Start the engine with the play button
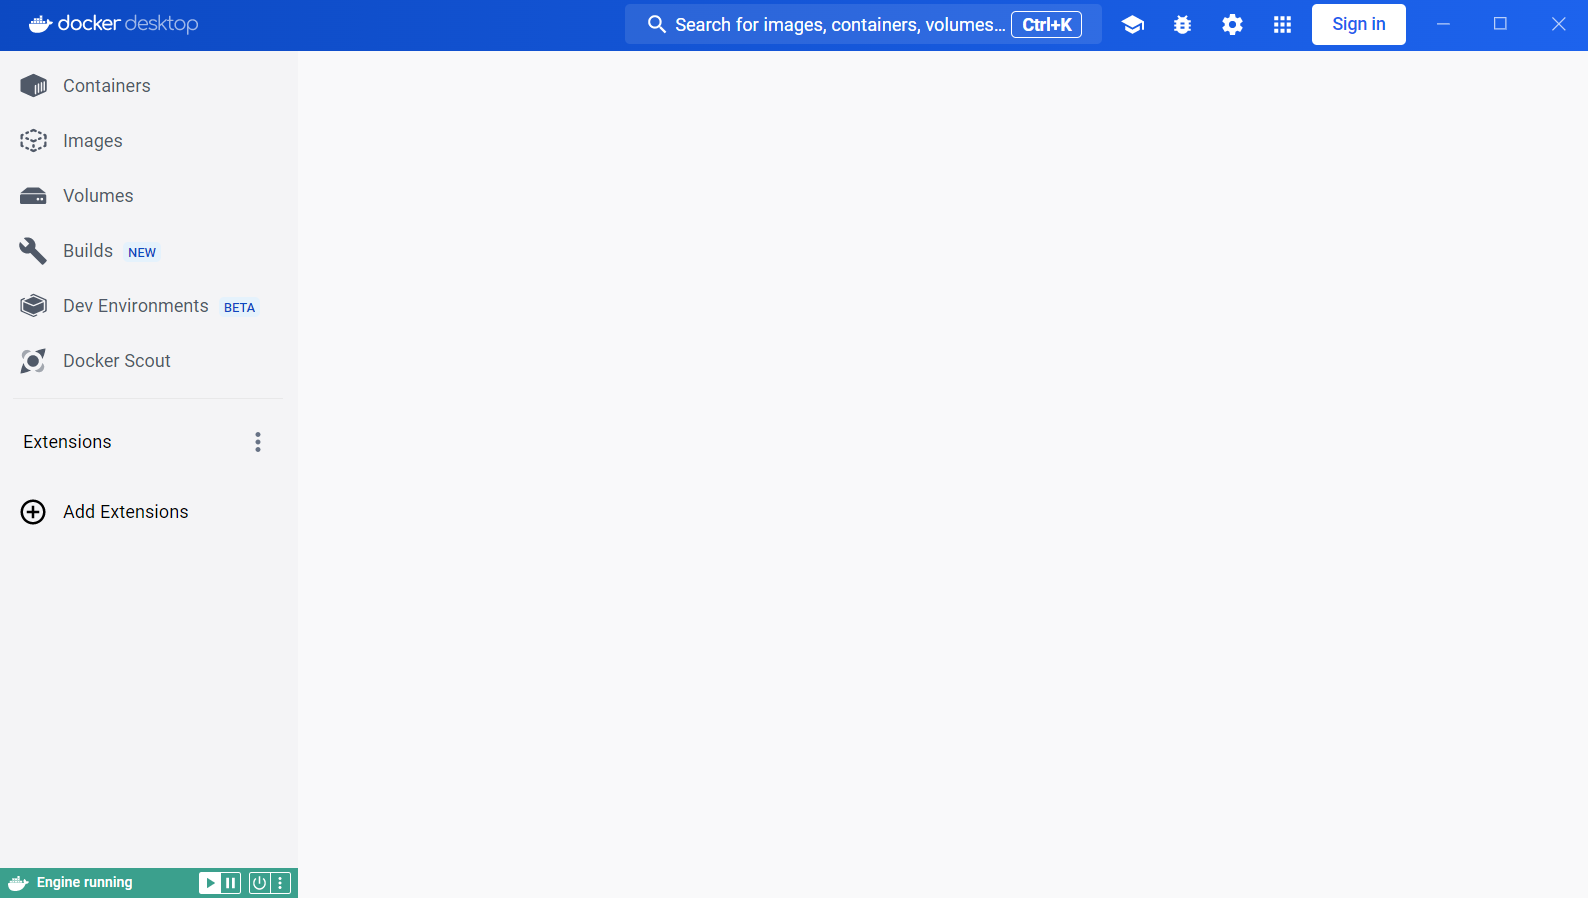 click(210, 883)
